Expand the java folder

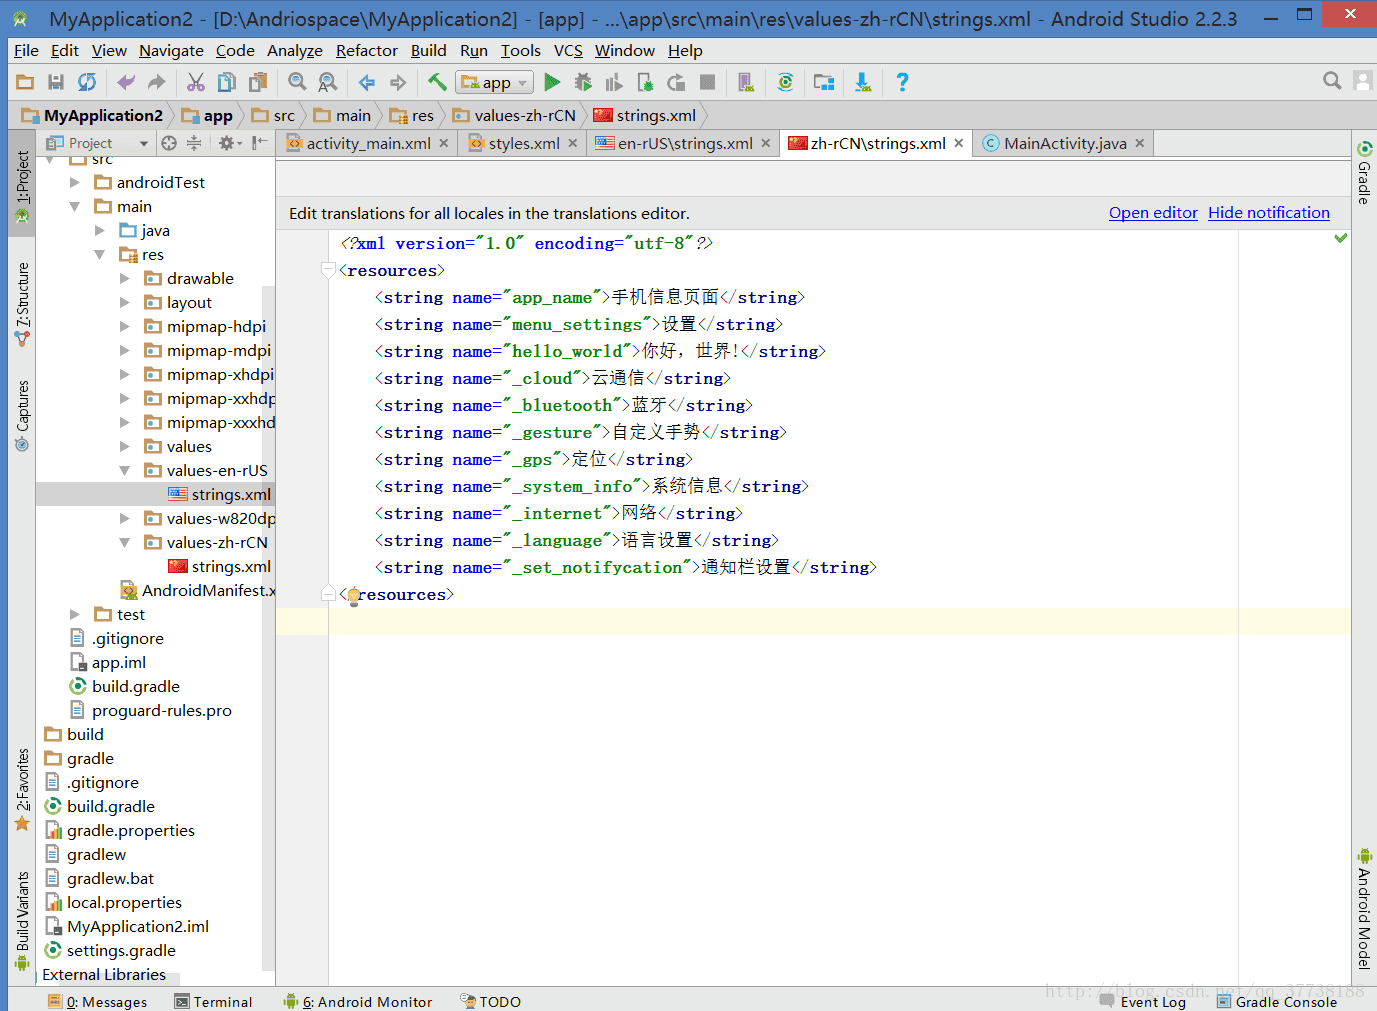coord(100,230)
